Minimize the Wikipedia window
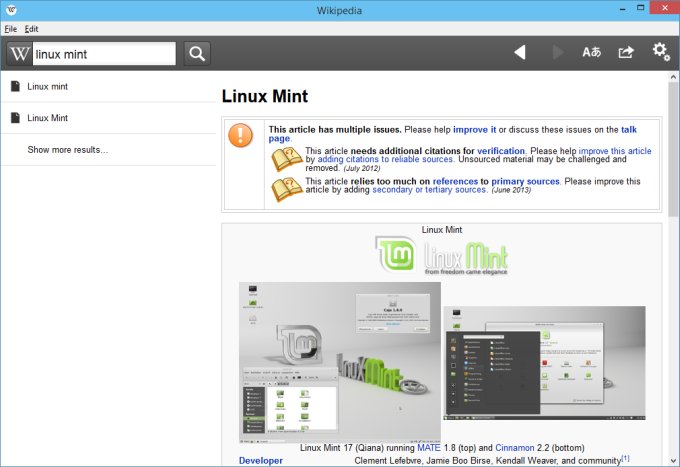The width and height of the screenshot is (680, 467). point(622,8)
